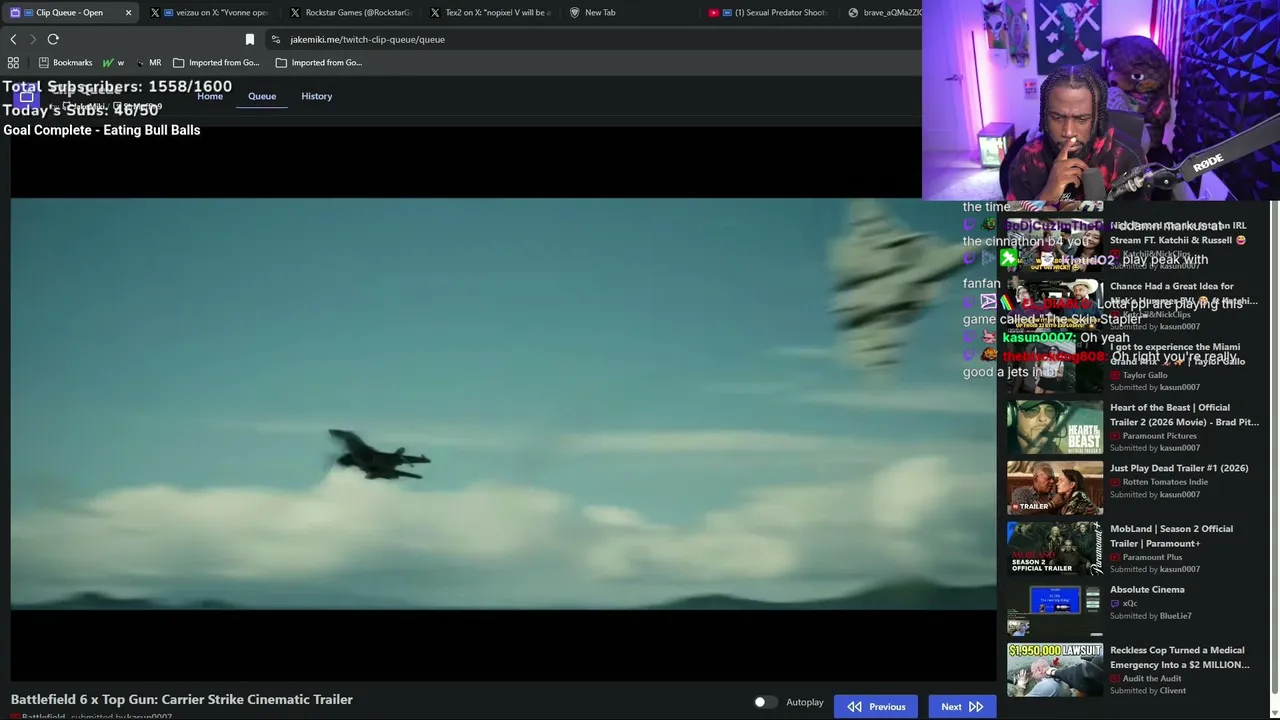This screenshot has width=1280, height=720.
Task: Click the bookmark icon beside the address bar
Action: (250, 39)
